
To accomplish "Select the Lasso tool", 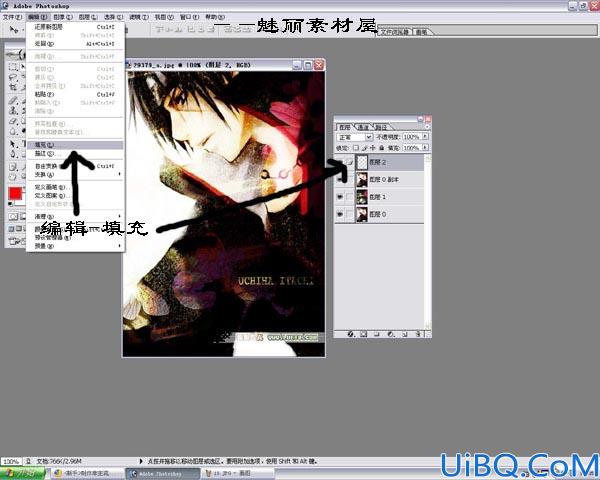I will pos(13,78).
